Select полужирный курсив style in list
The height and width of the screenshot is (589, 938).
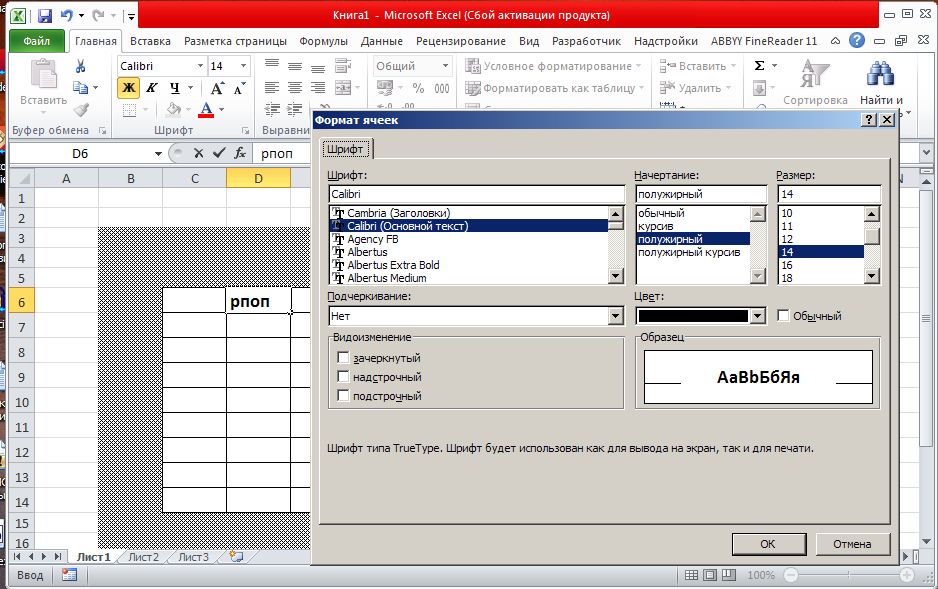693,252
